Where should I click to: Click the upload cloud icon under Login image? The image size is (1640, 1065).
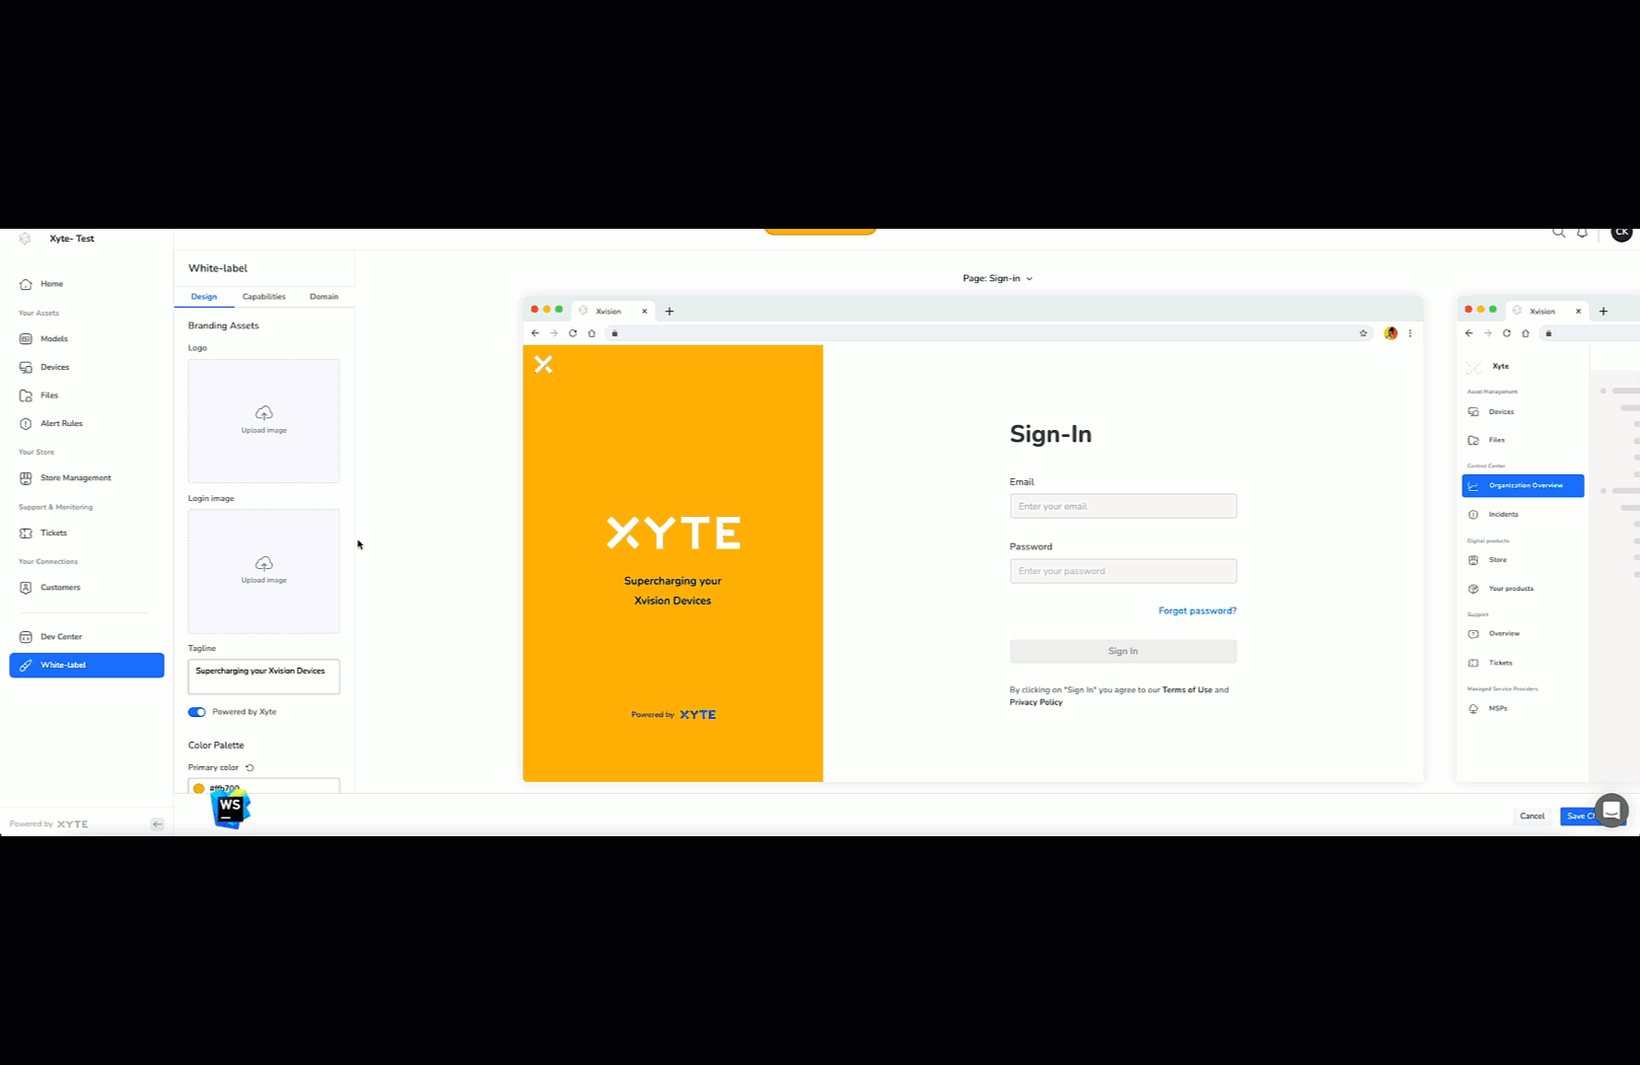click(264, 563)
